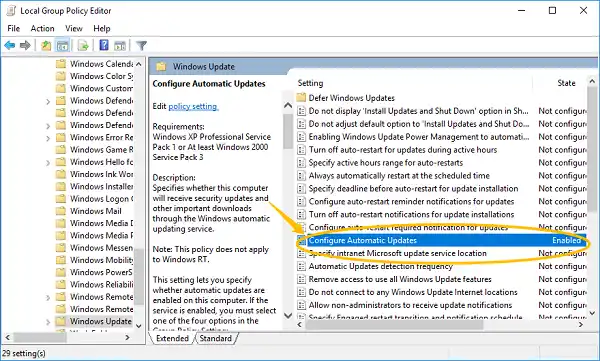
Task: Switch to the Standard tab
Action: pos(216,338)
